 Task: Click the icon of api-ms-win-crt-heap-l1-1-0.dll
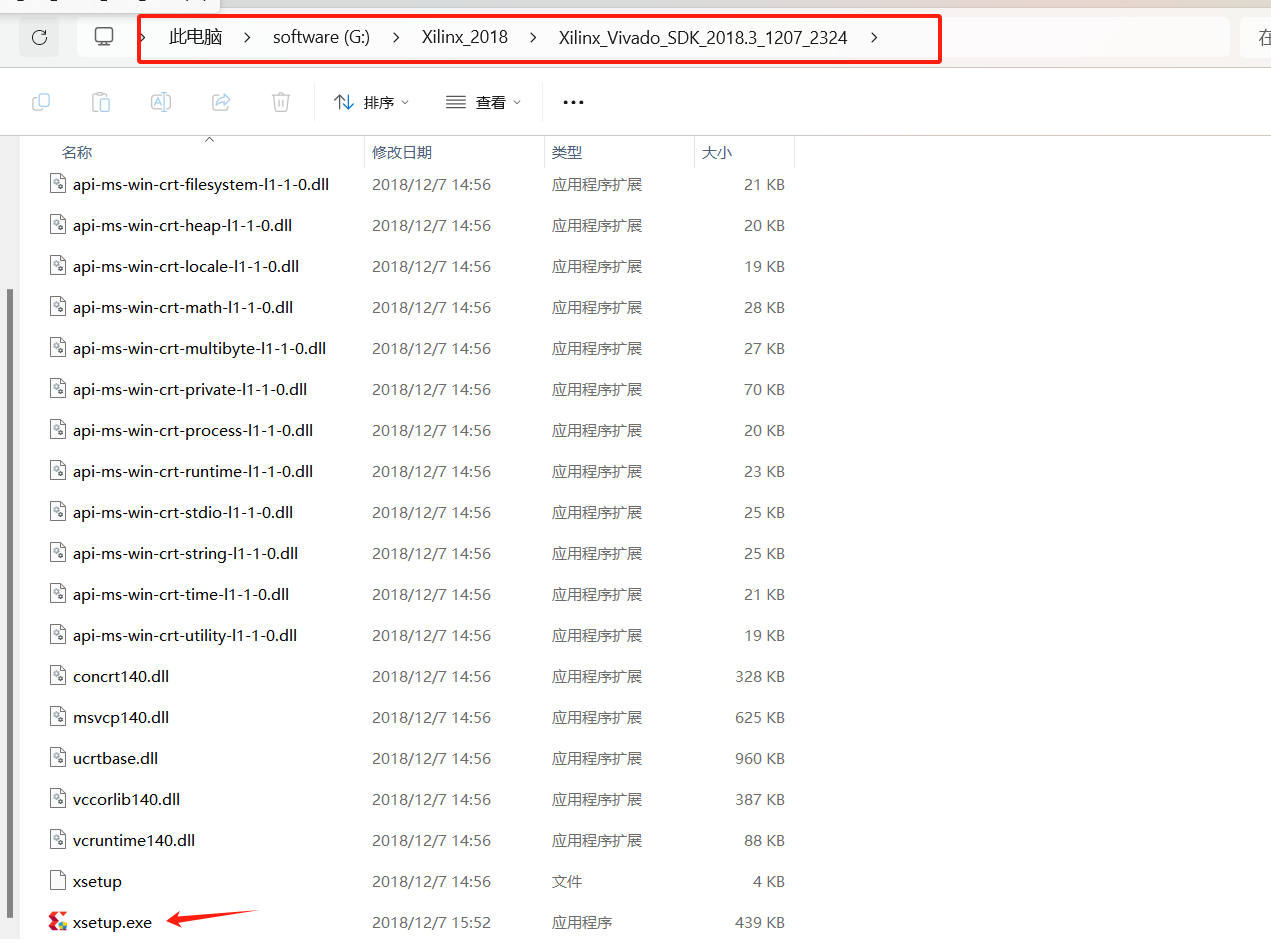tap(58, 225)
